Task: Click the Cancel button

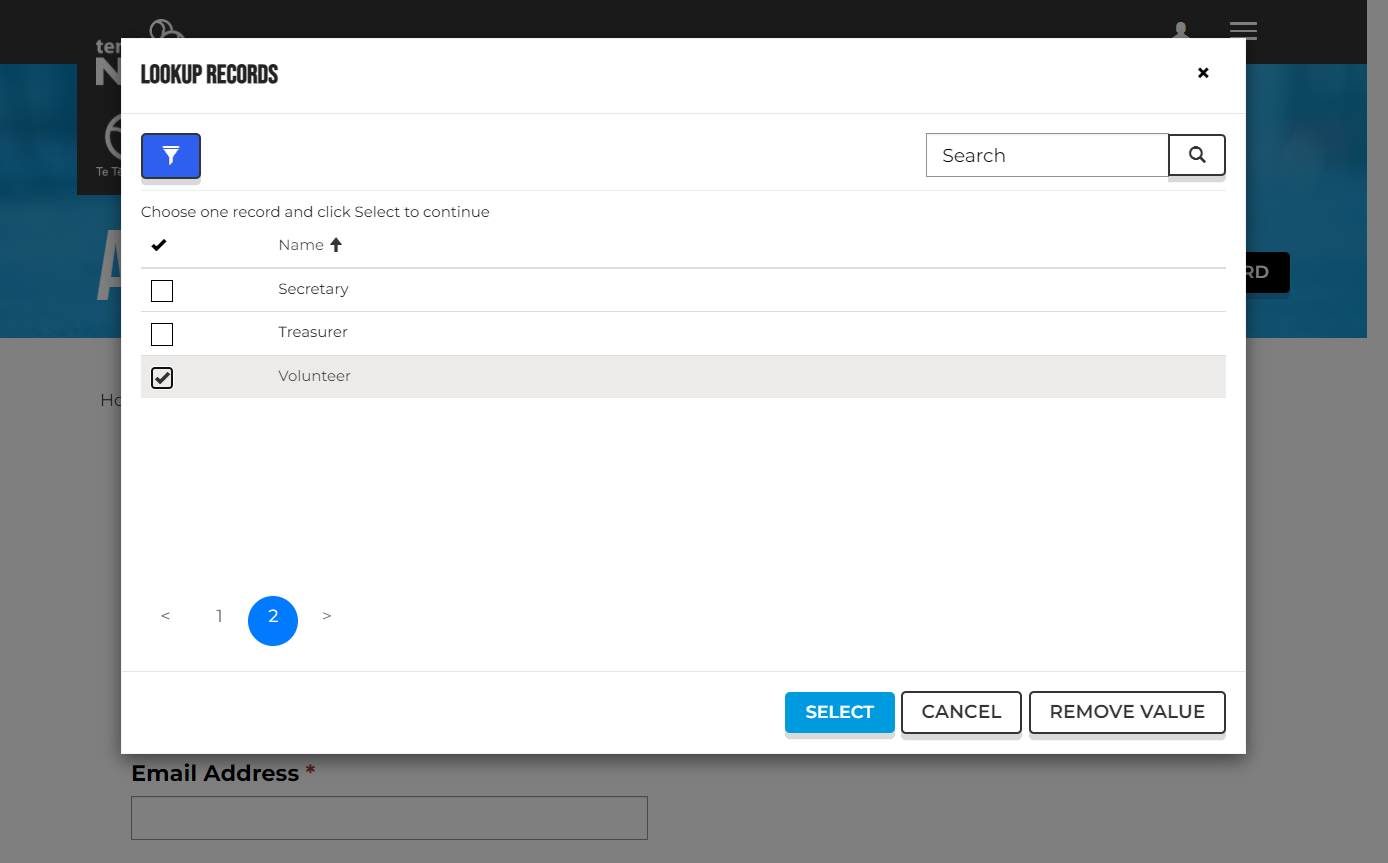Action: coord(961,712)
